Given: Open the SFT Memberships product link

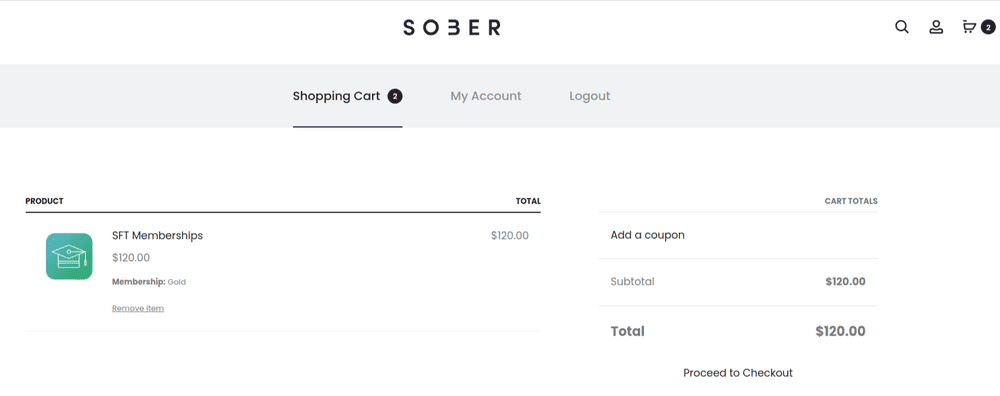Looking at the screenshot, I should pos(158,235).
